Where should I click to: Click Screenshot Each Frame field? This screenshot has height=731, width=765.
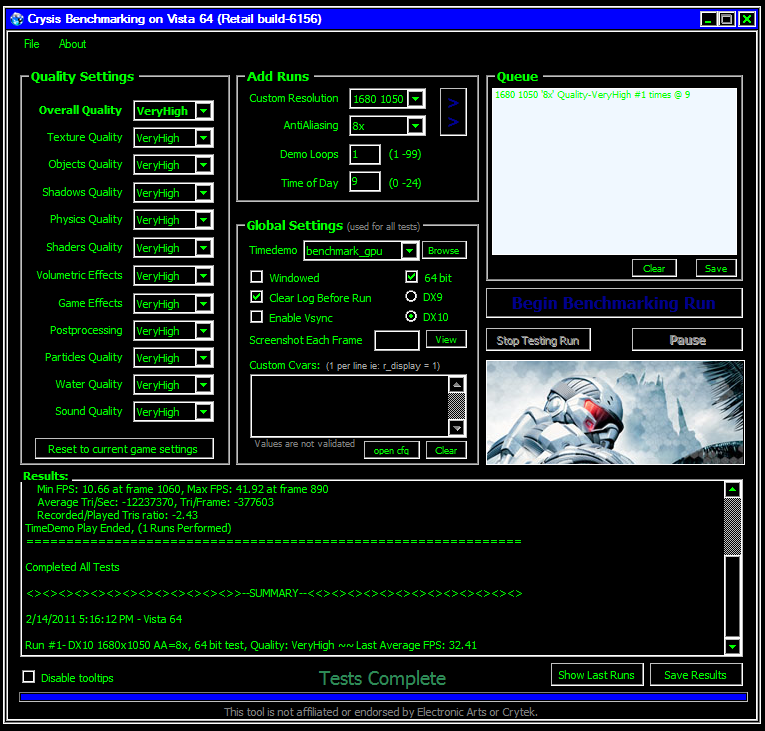[397, 340]
